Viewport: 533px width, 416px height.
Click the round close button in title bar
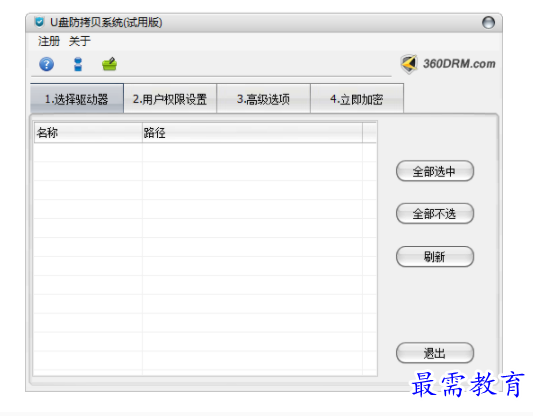point(488,22)
